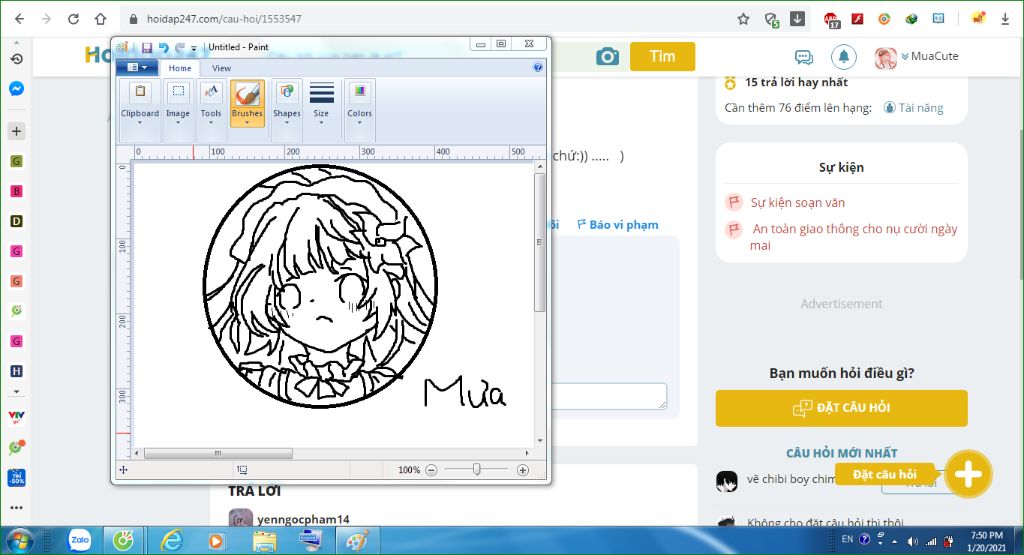This screenshot has height=555, width=1024.
Task: Open Windows Explorer folder on taskbar
Action: click(264, 541)
